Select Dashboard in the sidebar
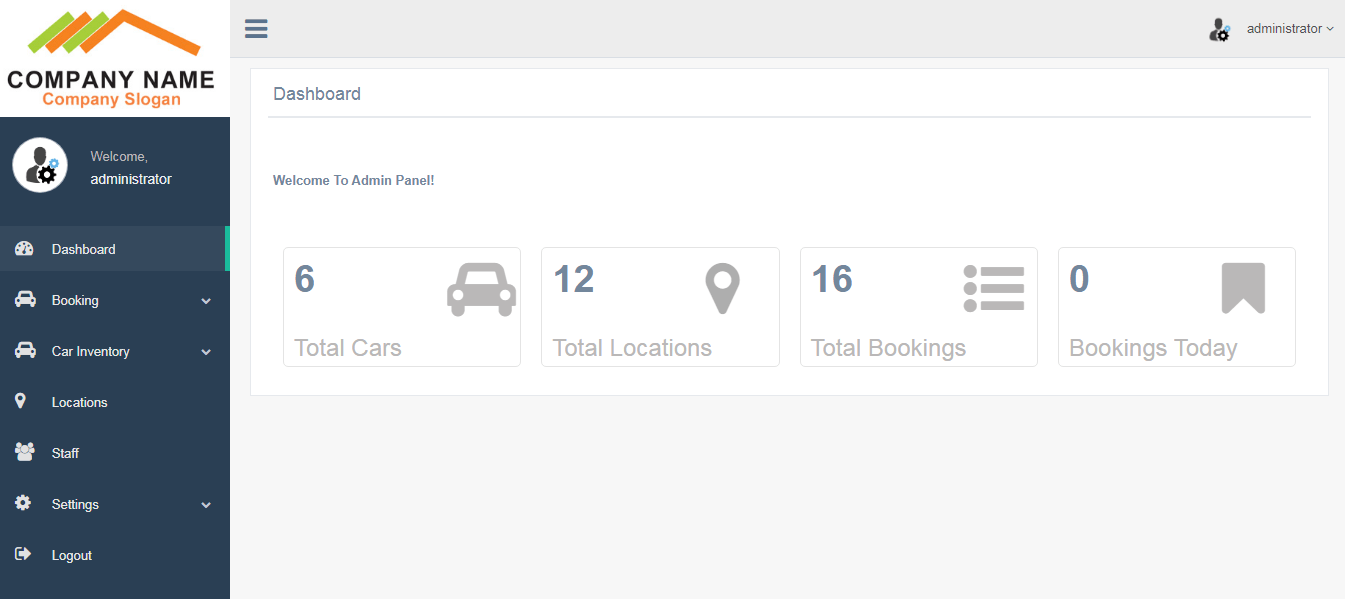The image size is (1345, 599). (83, 248)
